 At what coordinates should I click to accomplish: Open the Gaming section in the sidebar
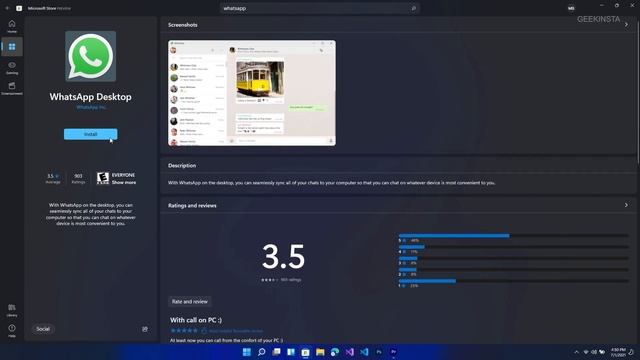[12, 67]
